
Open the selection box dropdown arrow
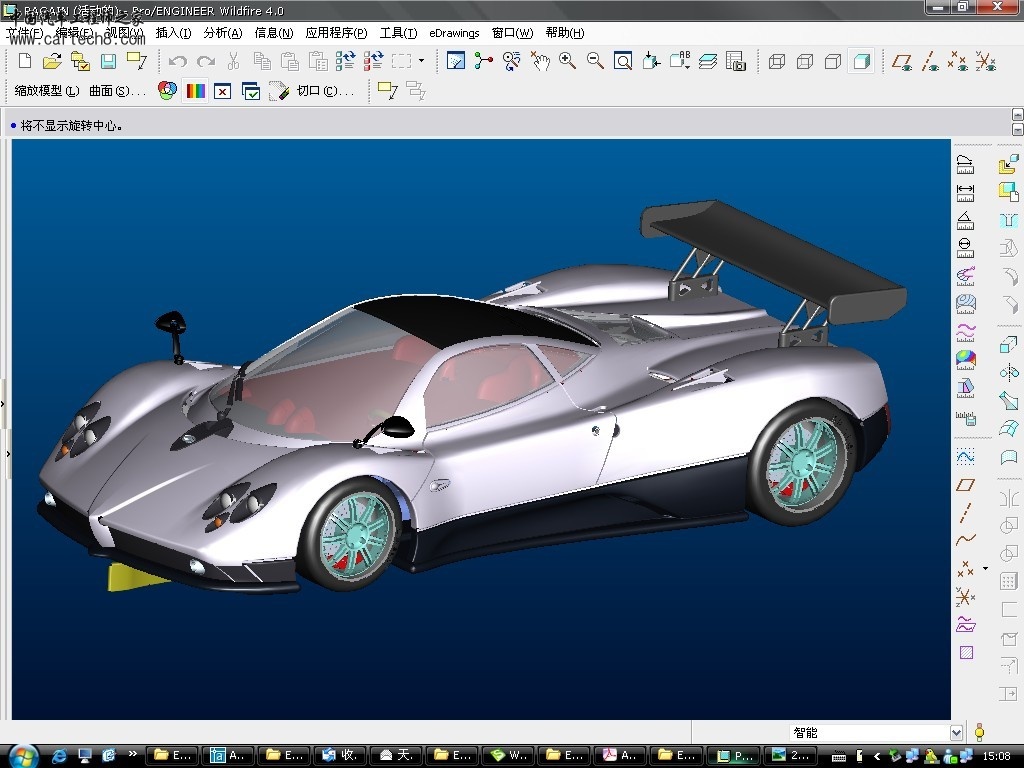pos(421,61)
